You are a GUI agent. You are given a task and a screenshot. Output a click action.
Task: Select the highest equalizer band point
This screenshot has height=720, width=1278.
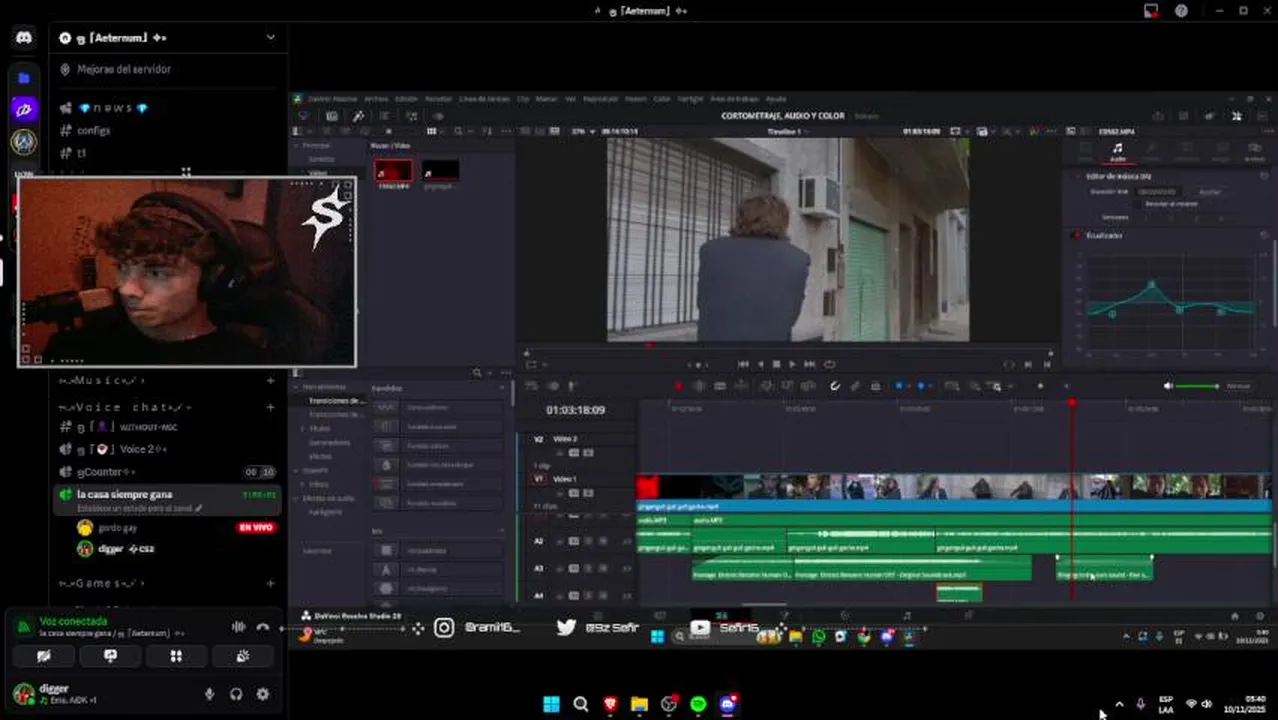coord(1152,285)
